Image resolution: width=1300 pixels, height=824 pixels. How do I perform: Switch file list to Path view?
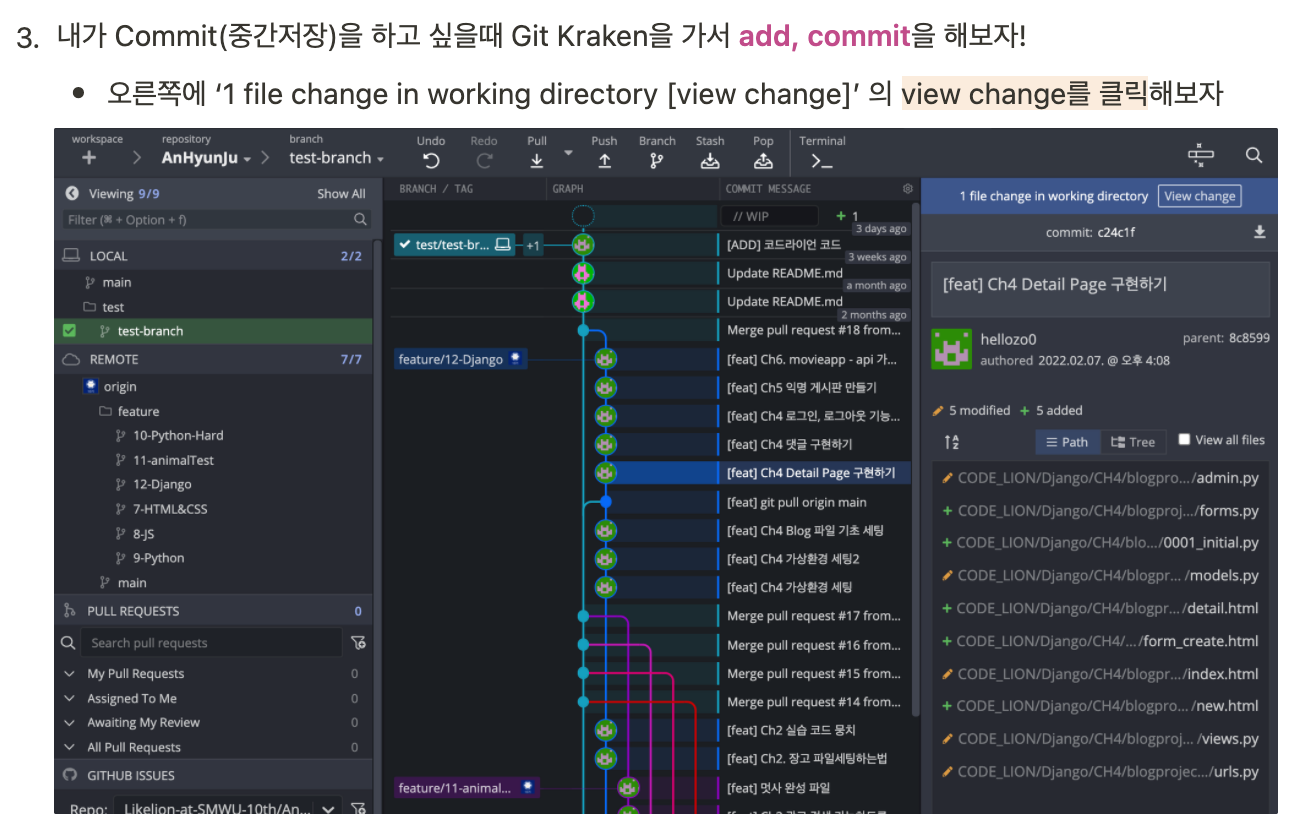(x=1067, y=442)
